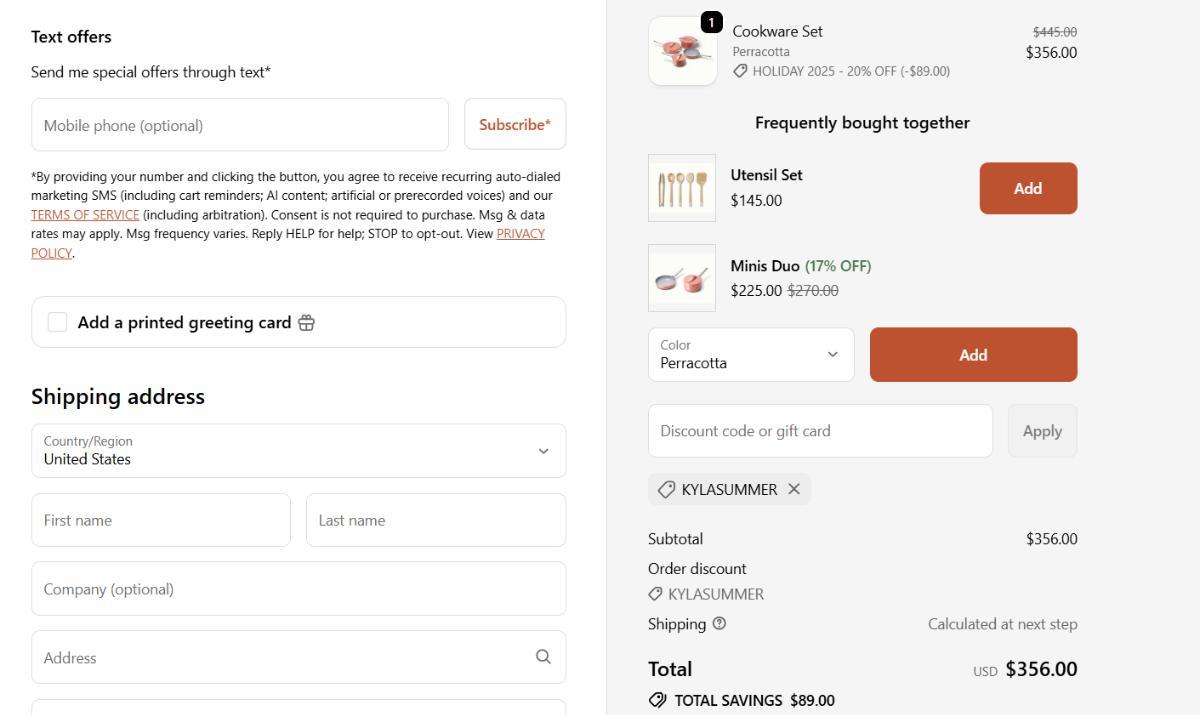The width and height of the screenshot is (1200, 715).
Task: Open the Utensil Set product thumbnail
Action: 682,188
